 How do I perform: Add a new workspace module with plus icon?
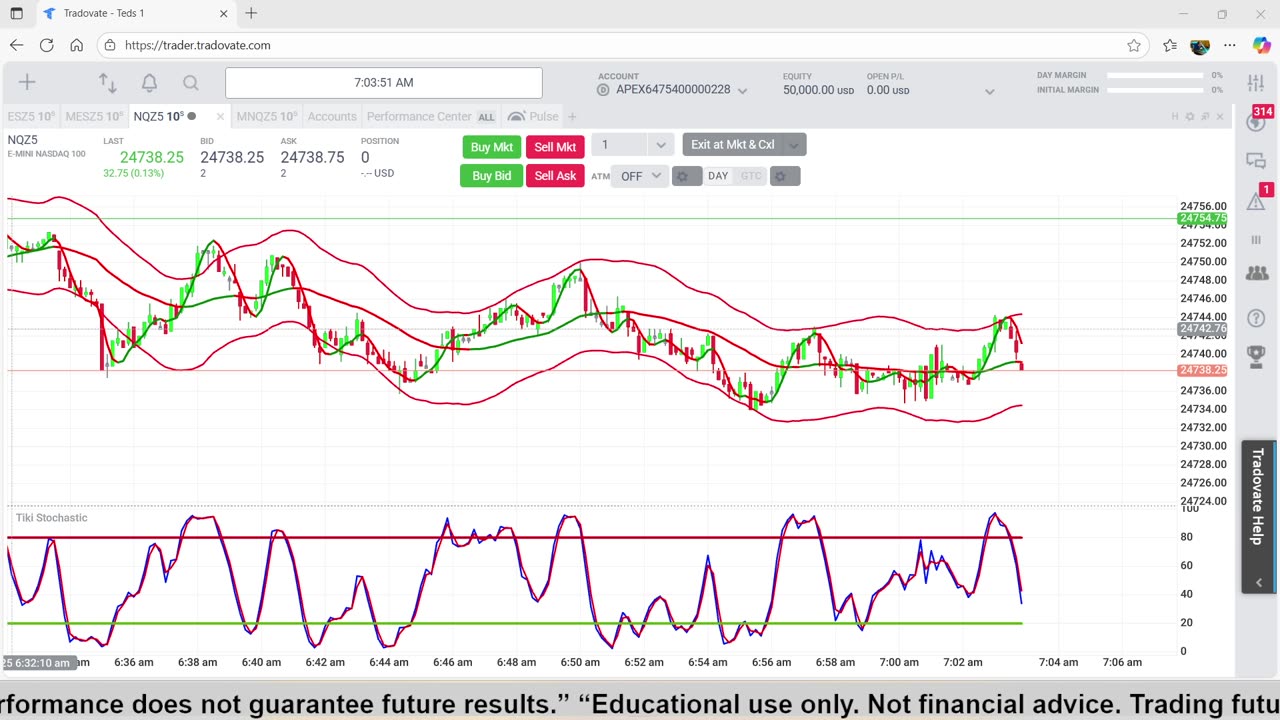27,83
